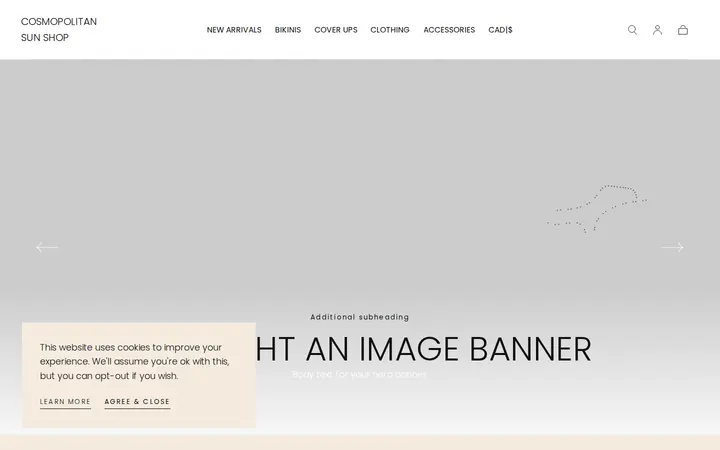The height and width of the screenshot is (450, 720).
Task: Open the shopping bag cart icon
Action: pos(683,30)
